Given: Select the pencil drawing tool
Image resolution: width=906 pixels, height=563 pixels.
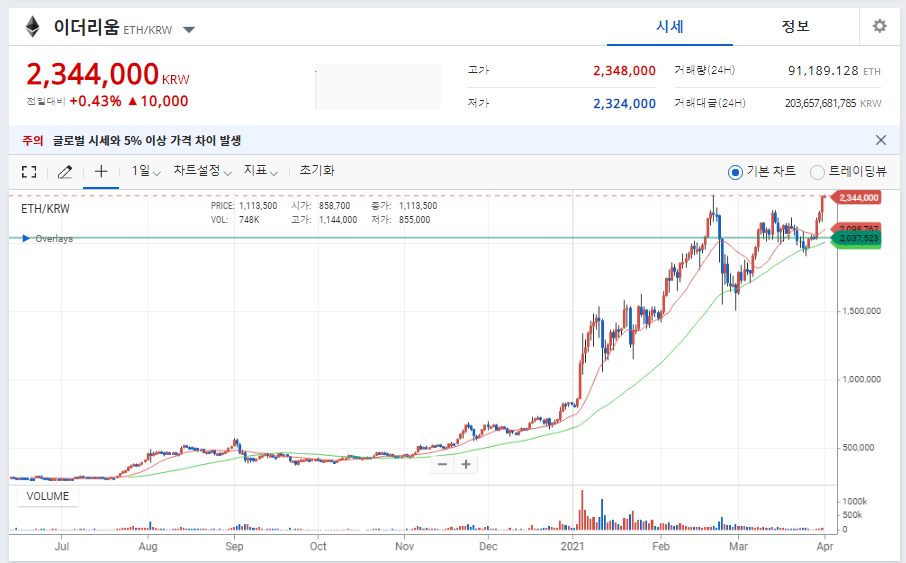Looking at the screenshot, I should (65, 172).
